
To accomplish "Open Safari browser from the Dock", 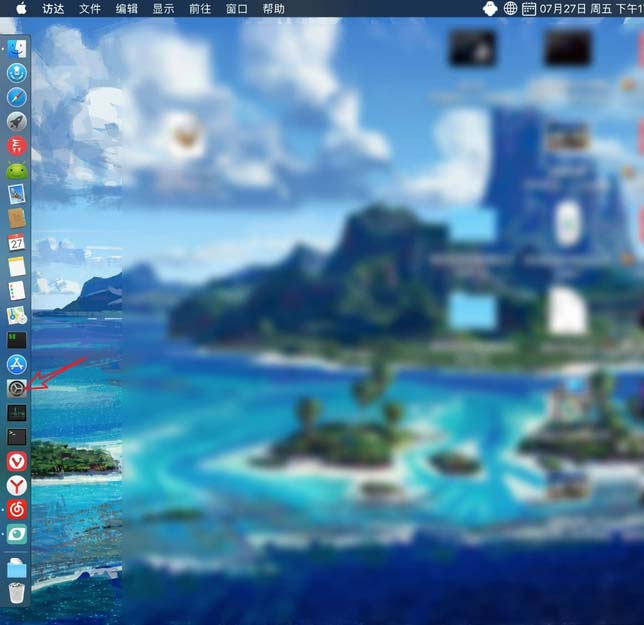I will coord(17,97).
